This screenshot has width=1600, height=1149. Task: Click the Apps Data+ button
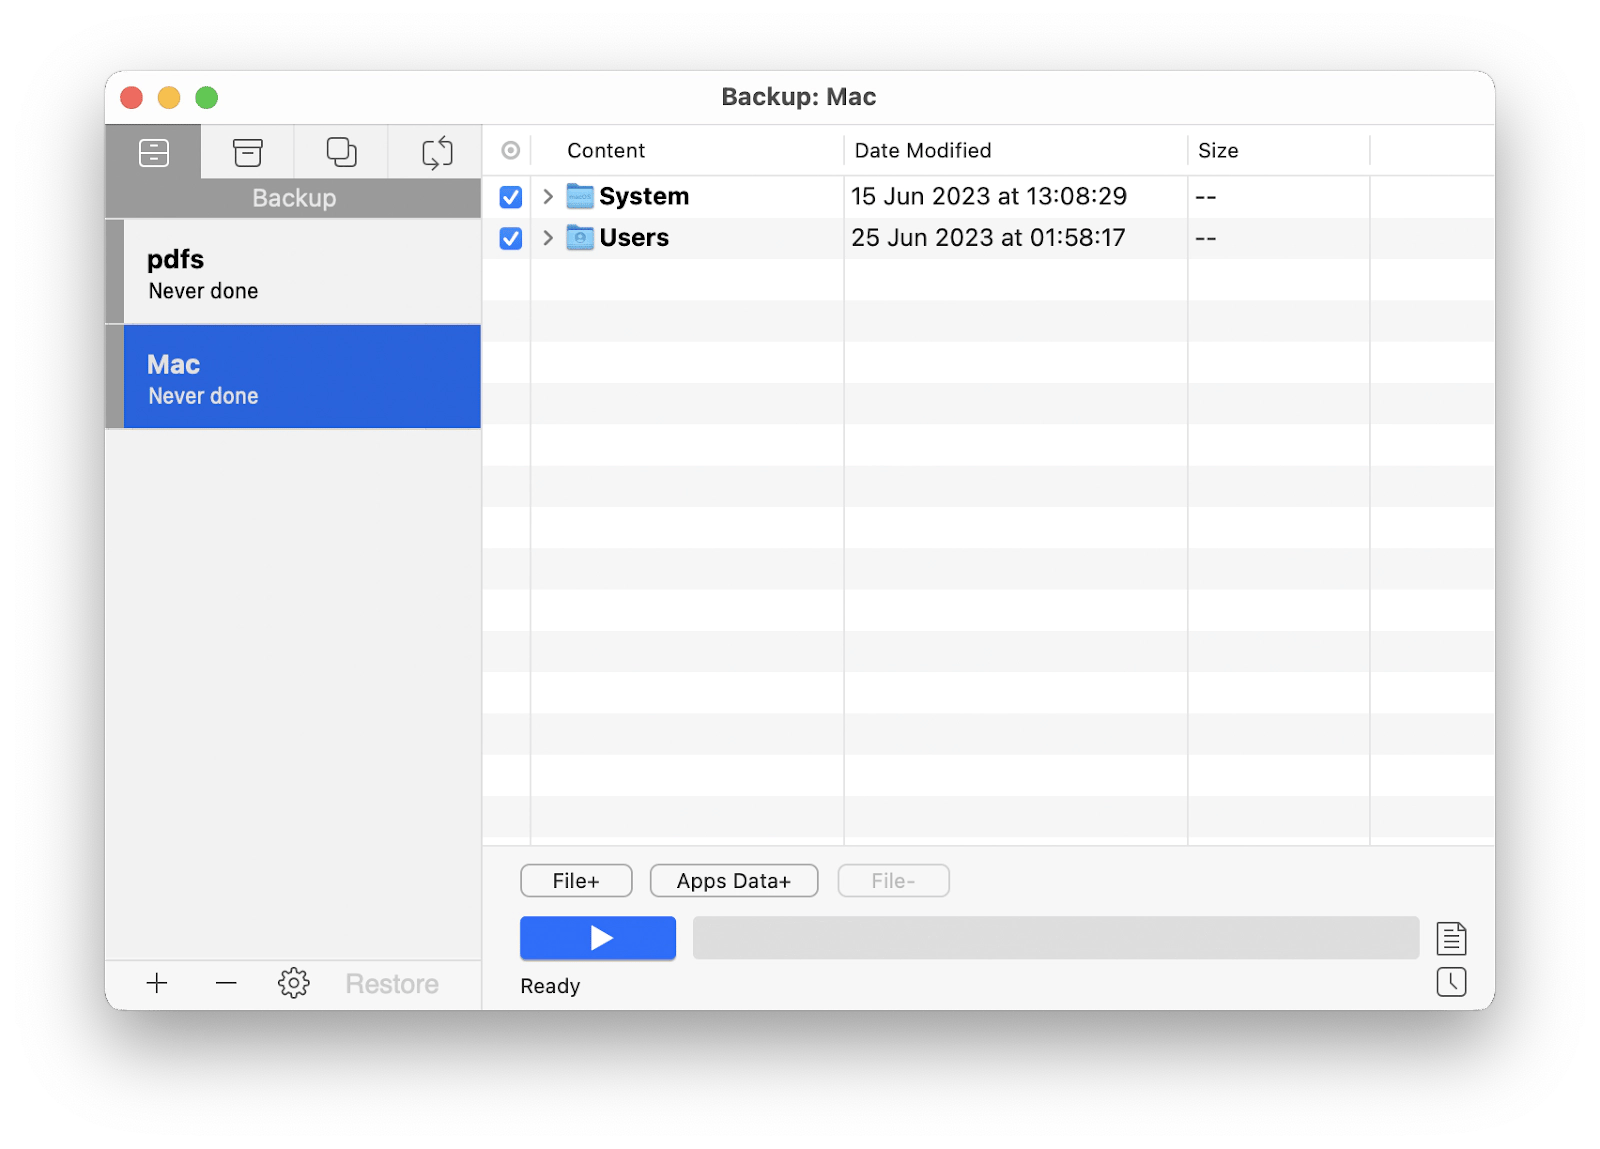734,881
